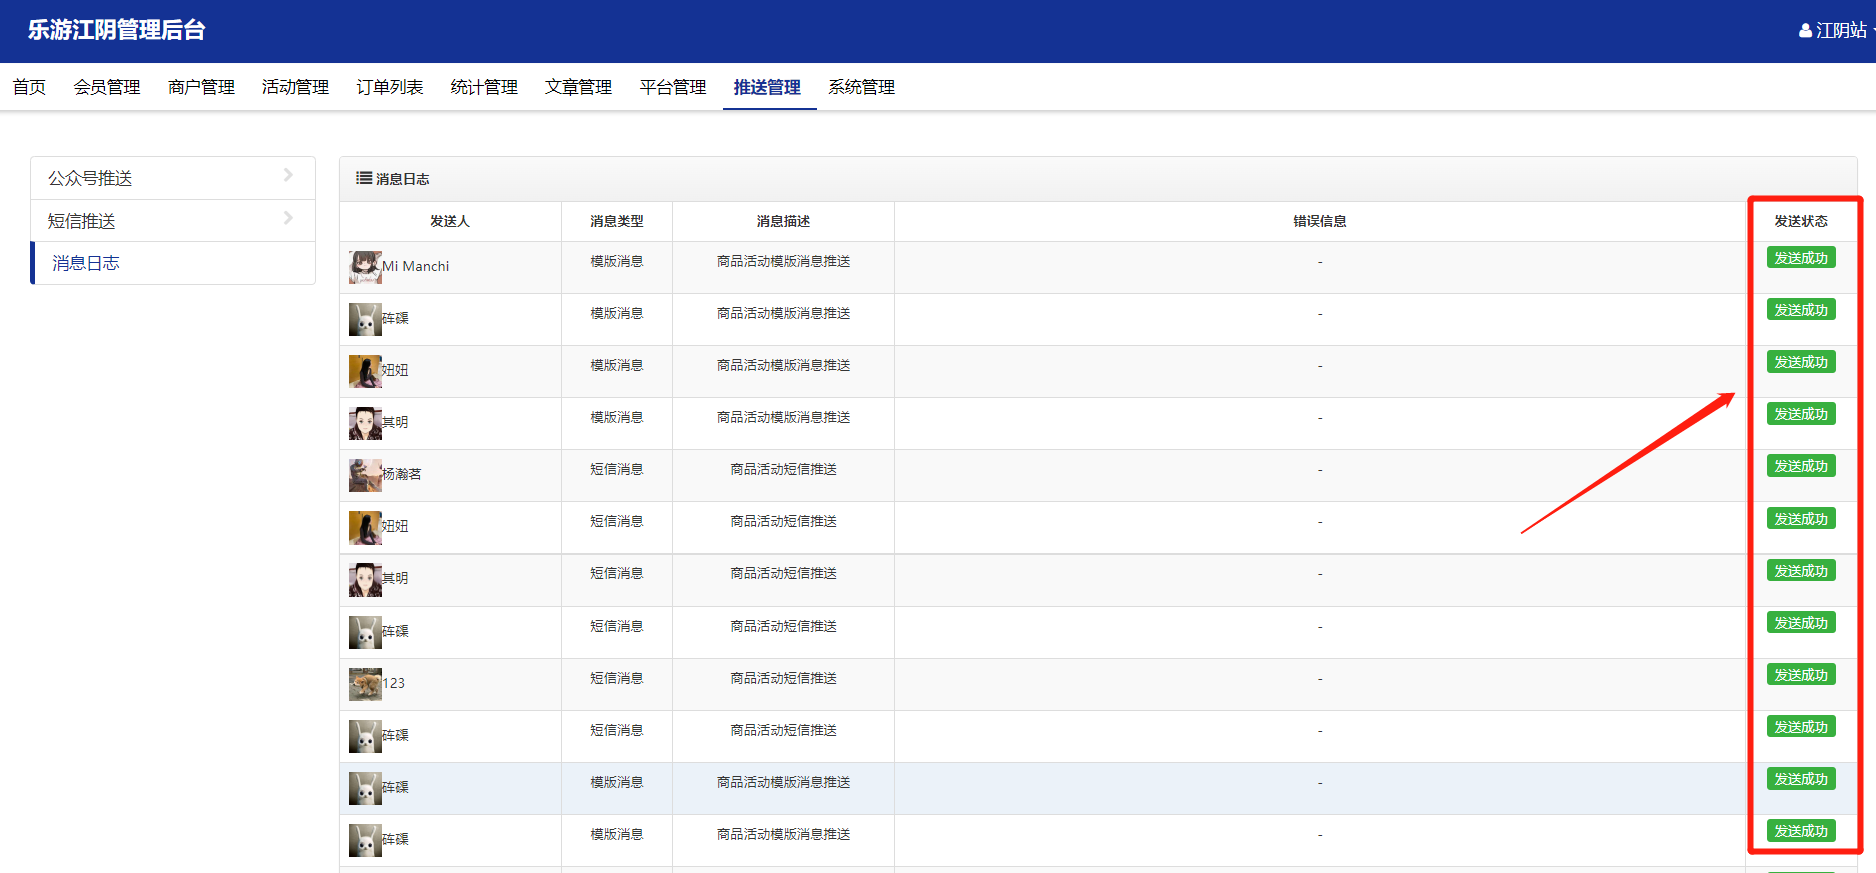Switch to 订单列表 page
The width and height of the screenshot is (1876, 873).
point(389,87)
